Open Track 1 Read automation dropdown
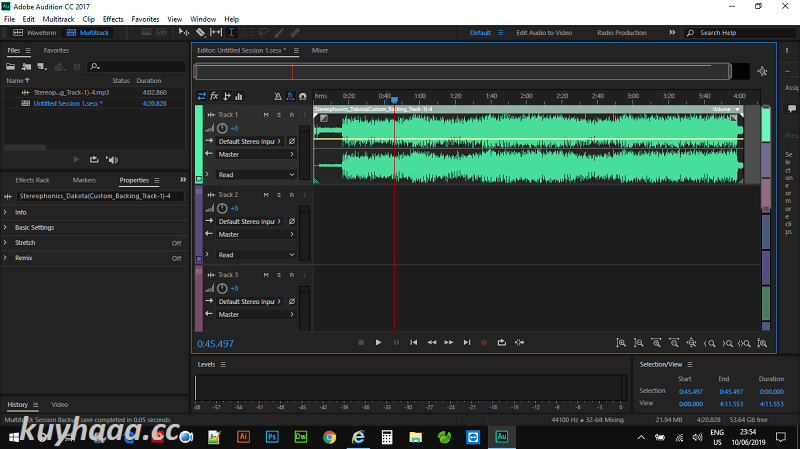The image size is (800, 449). pyautogui.click(x=256, y=174)
